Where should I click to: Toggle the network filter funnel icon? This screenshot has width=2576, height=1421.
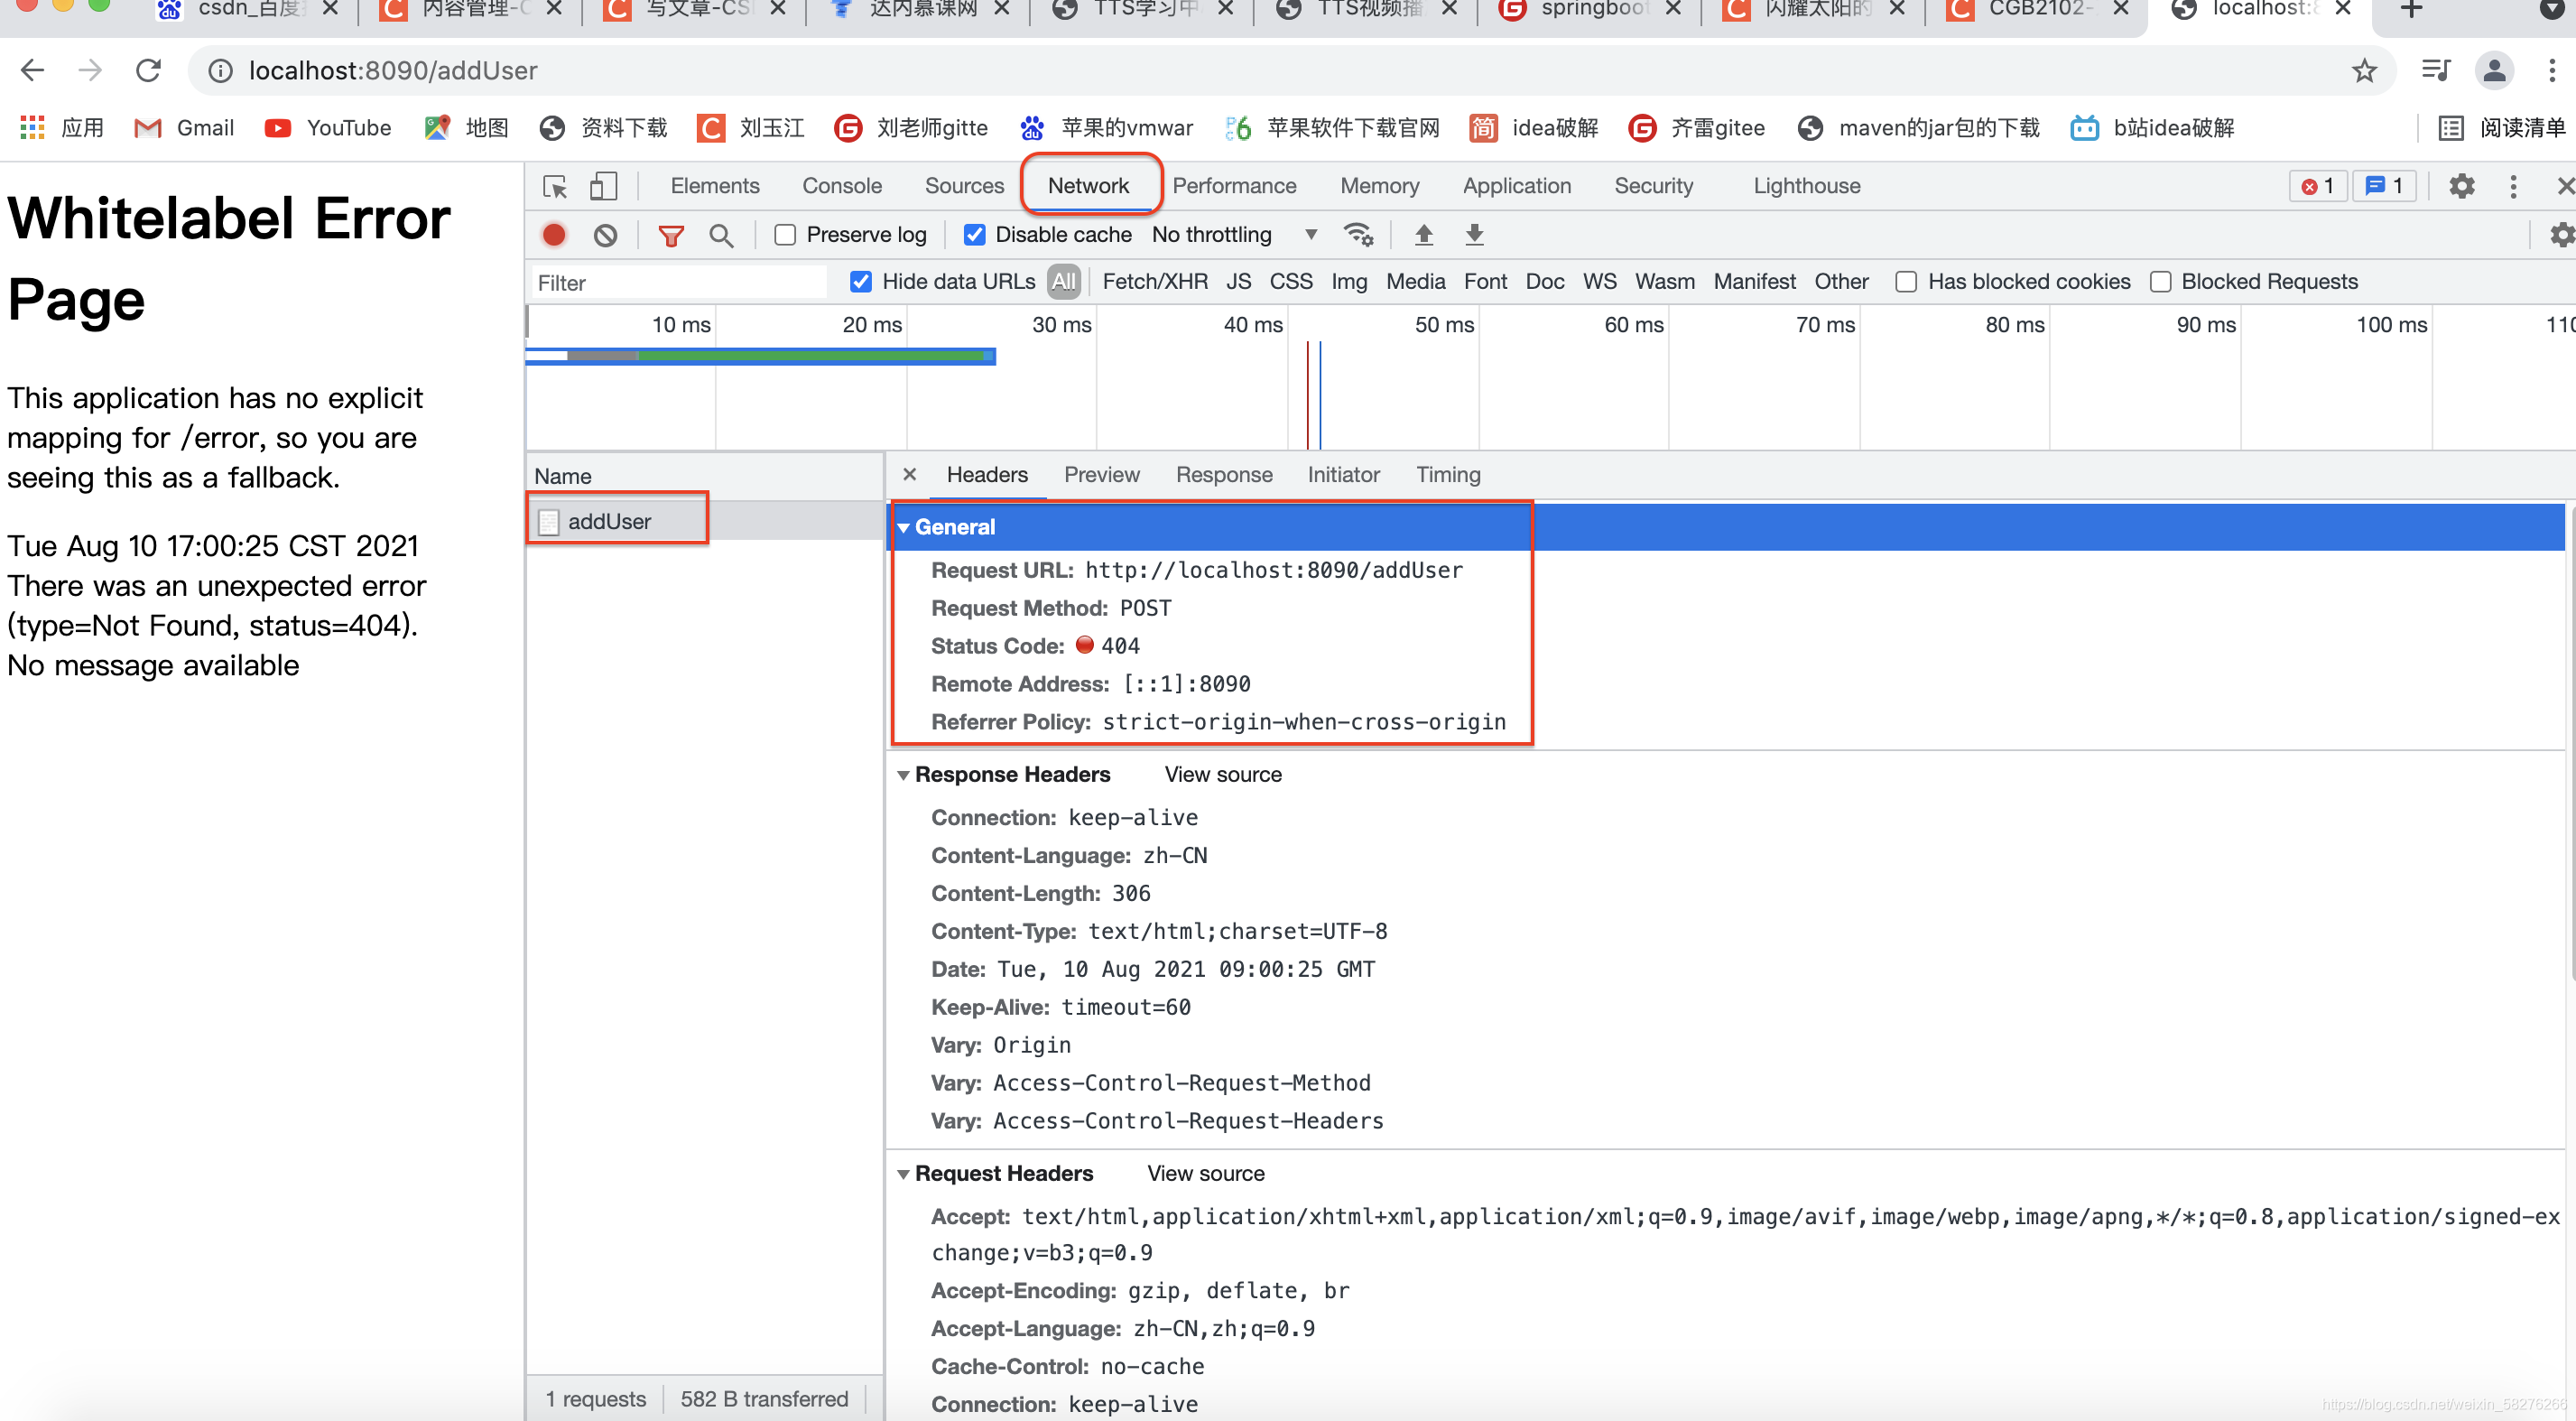coord(671,236)
